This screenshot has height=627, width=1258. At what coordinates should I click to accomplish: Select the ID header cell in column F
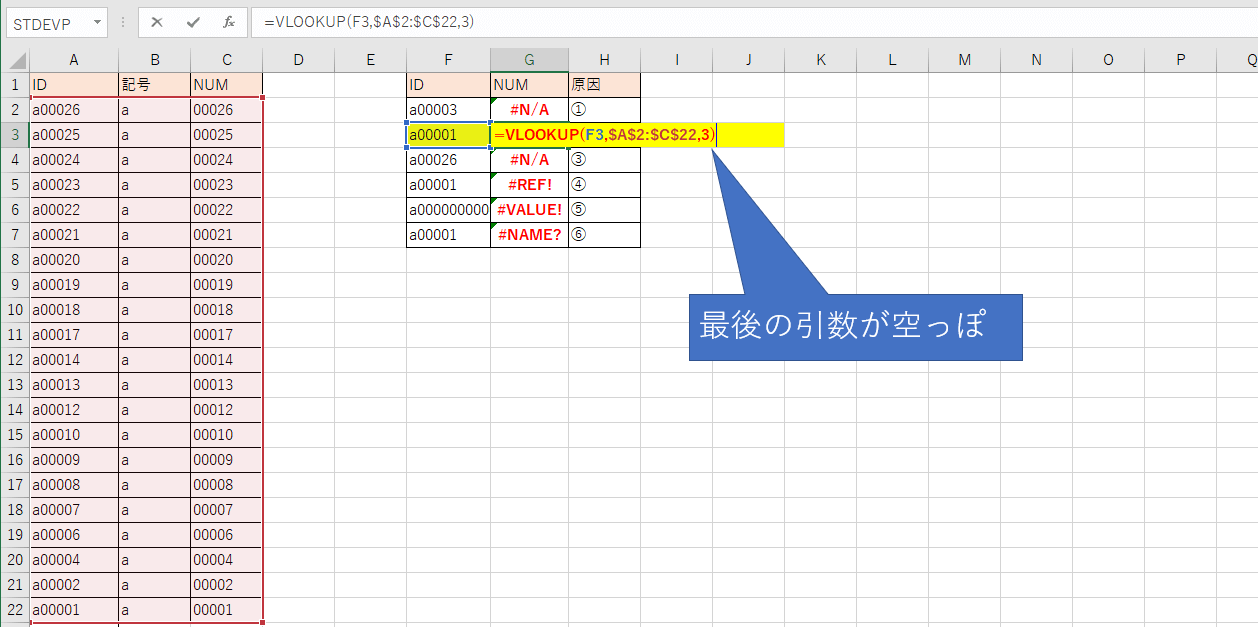tap(448, 84)
